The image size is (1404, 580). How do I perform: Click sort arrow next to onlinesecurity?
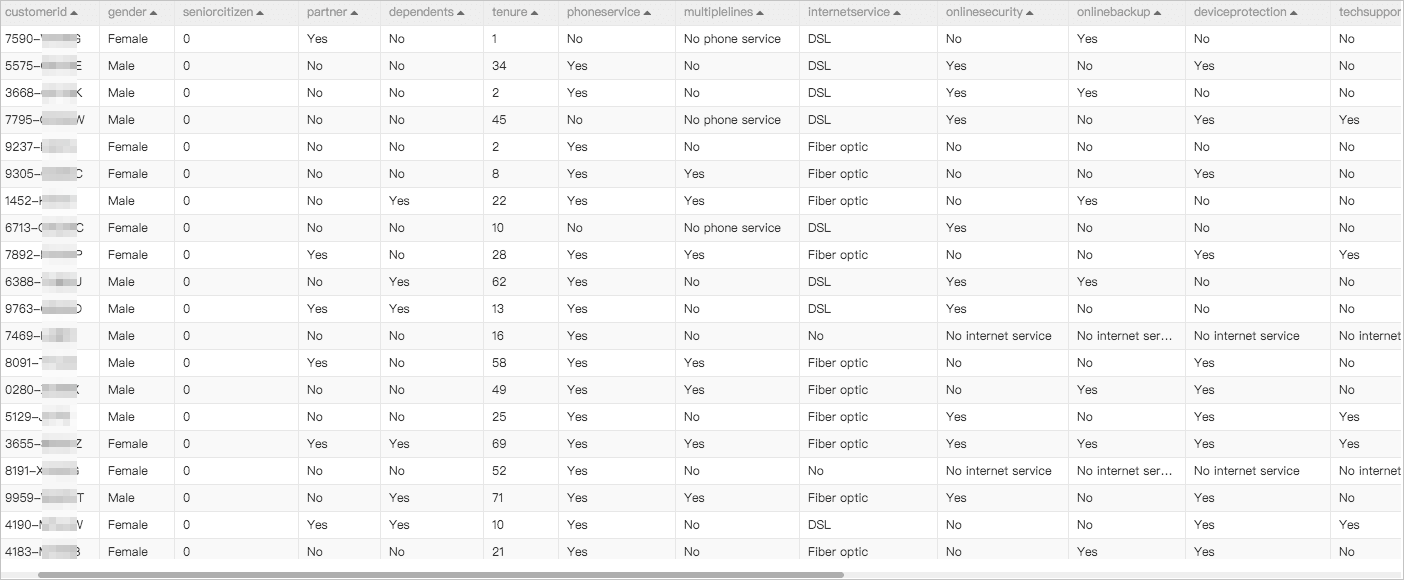click(x=1031, y=13)
